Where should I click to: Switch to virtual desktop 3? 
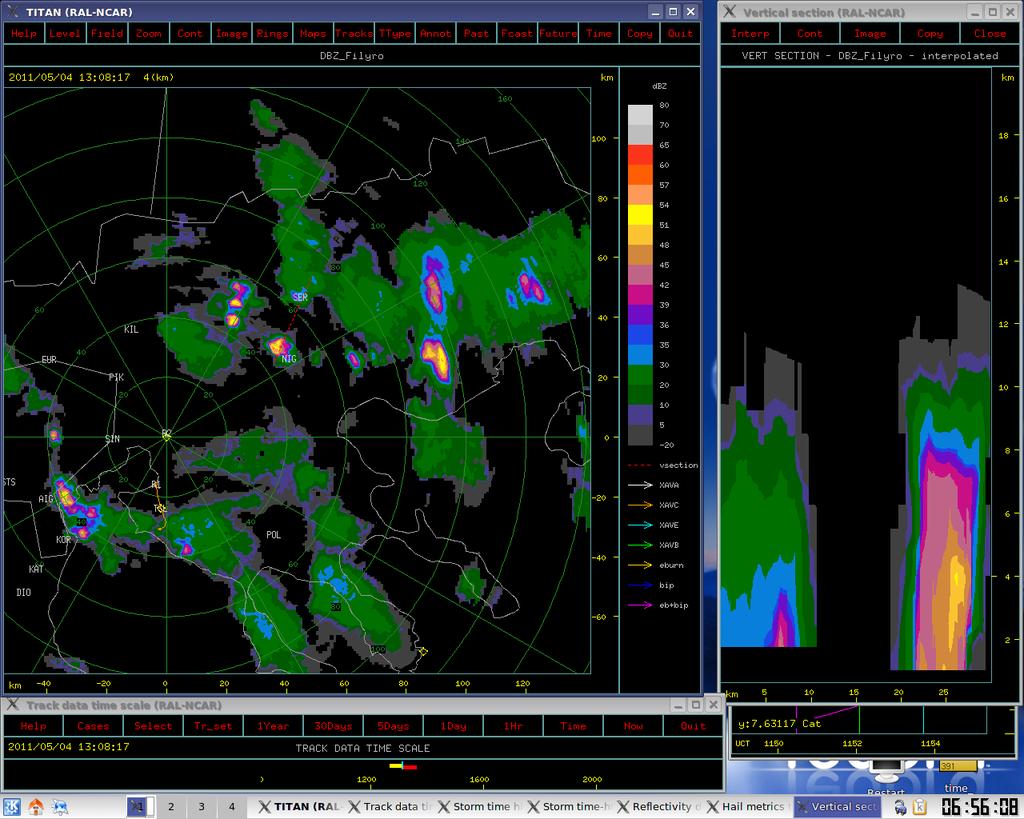(x=201, y=807)
